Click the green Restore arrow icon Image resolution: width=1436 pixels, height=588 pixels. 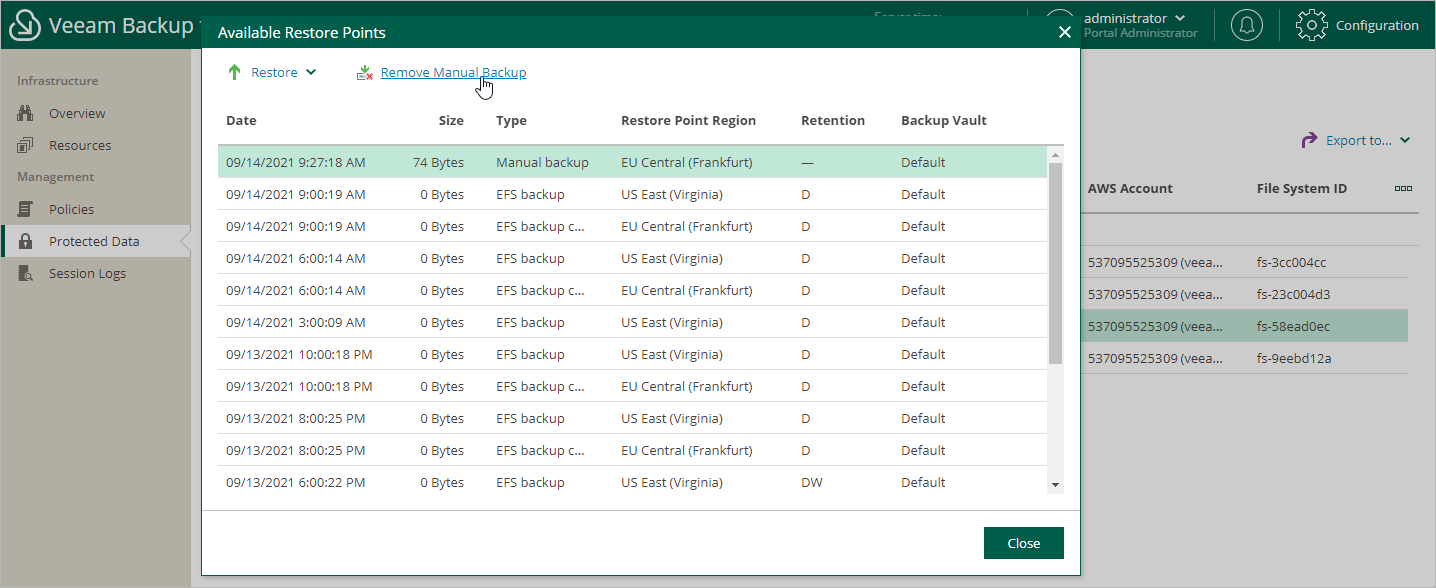point(234,72)
